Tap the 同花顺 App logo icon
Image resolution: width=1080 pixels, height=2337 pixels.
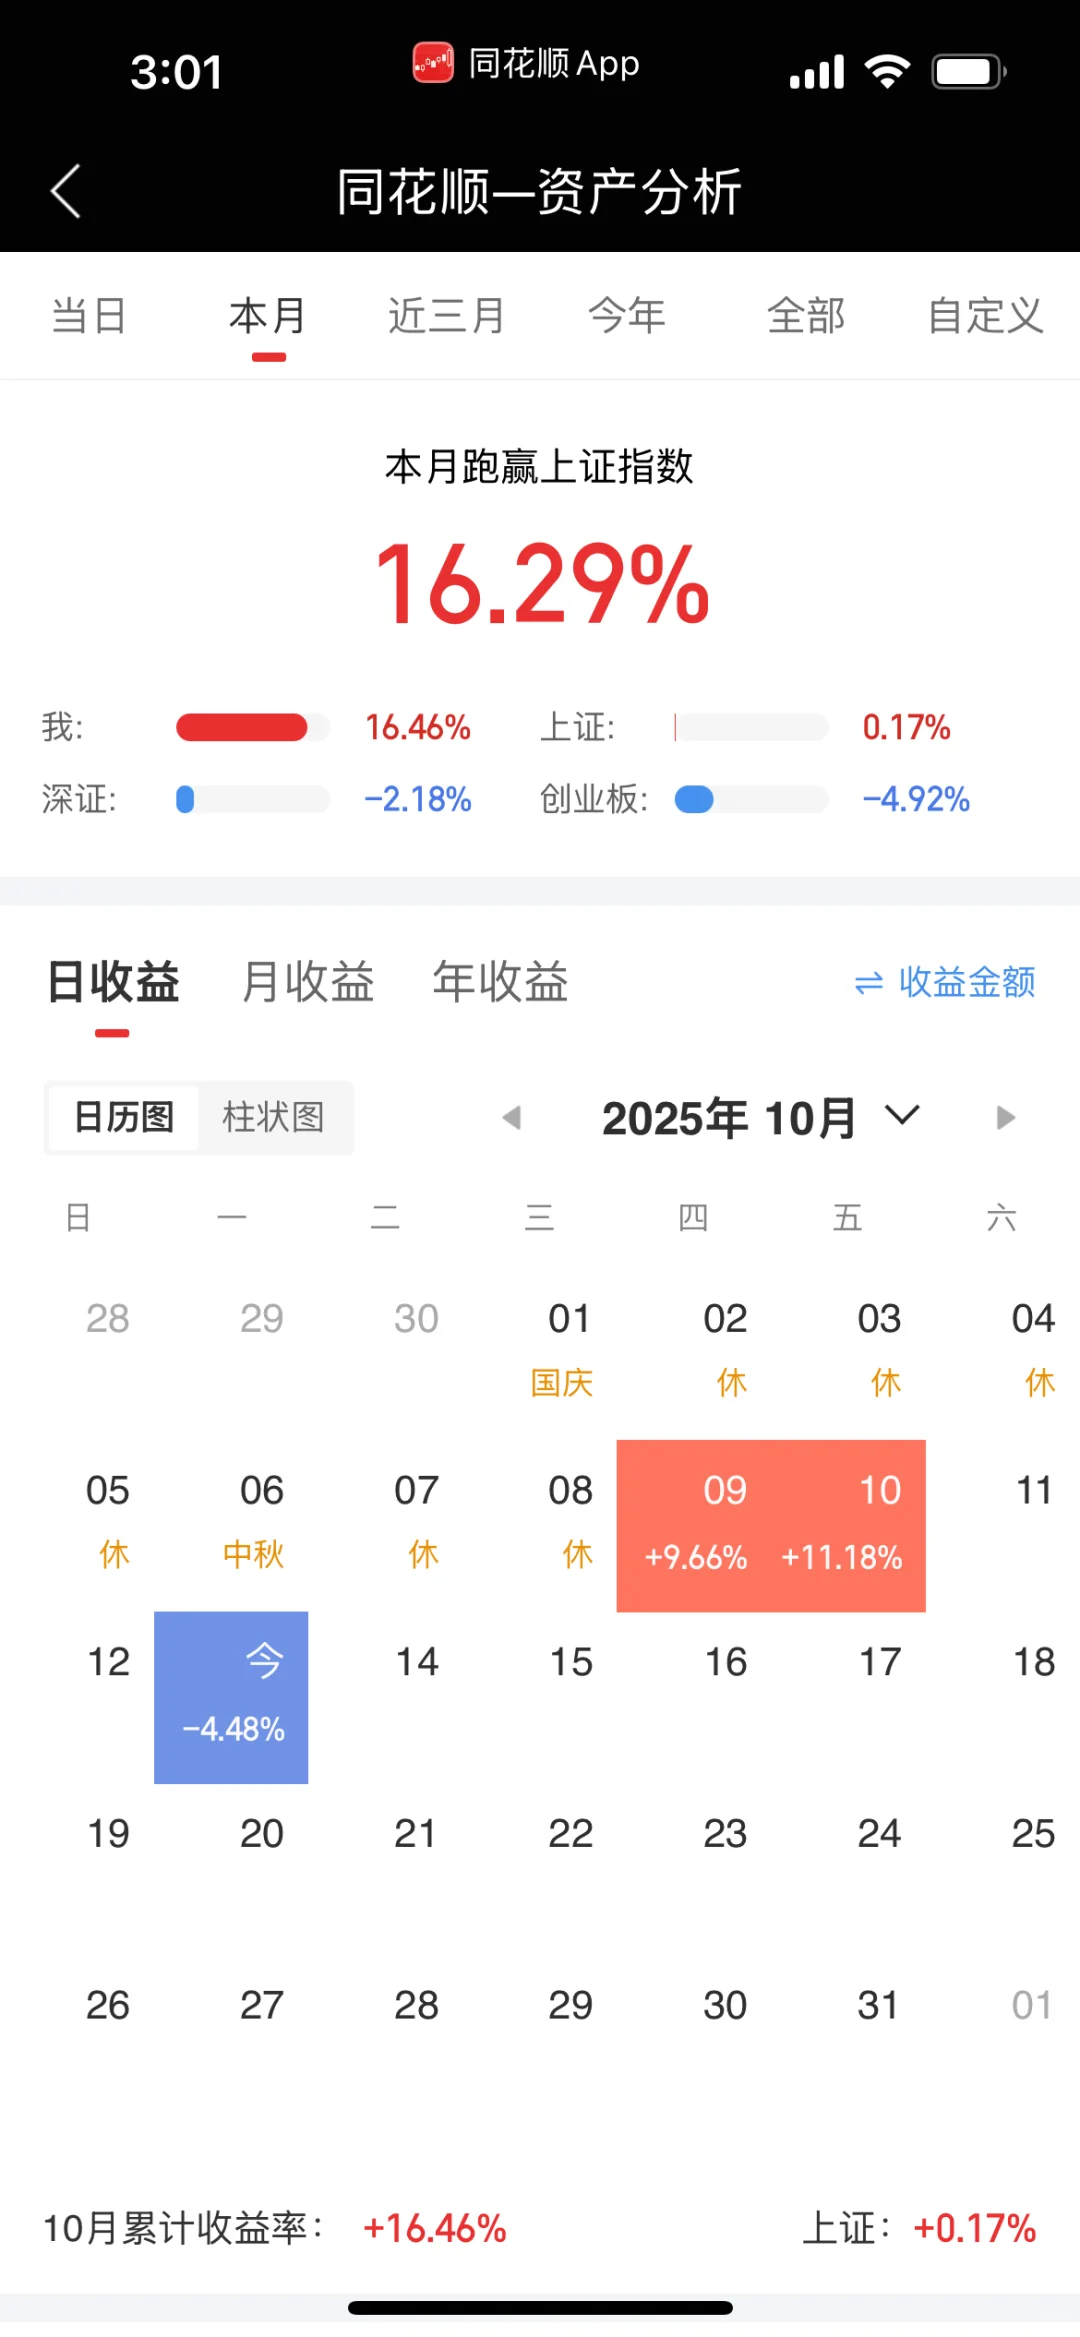click(x=433, y=63)
